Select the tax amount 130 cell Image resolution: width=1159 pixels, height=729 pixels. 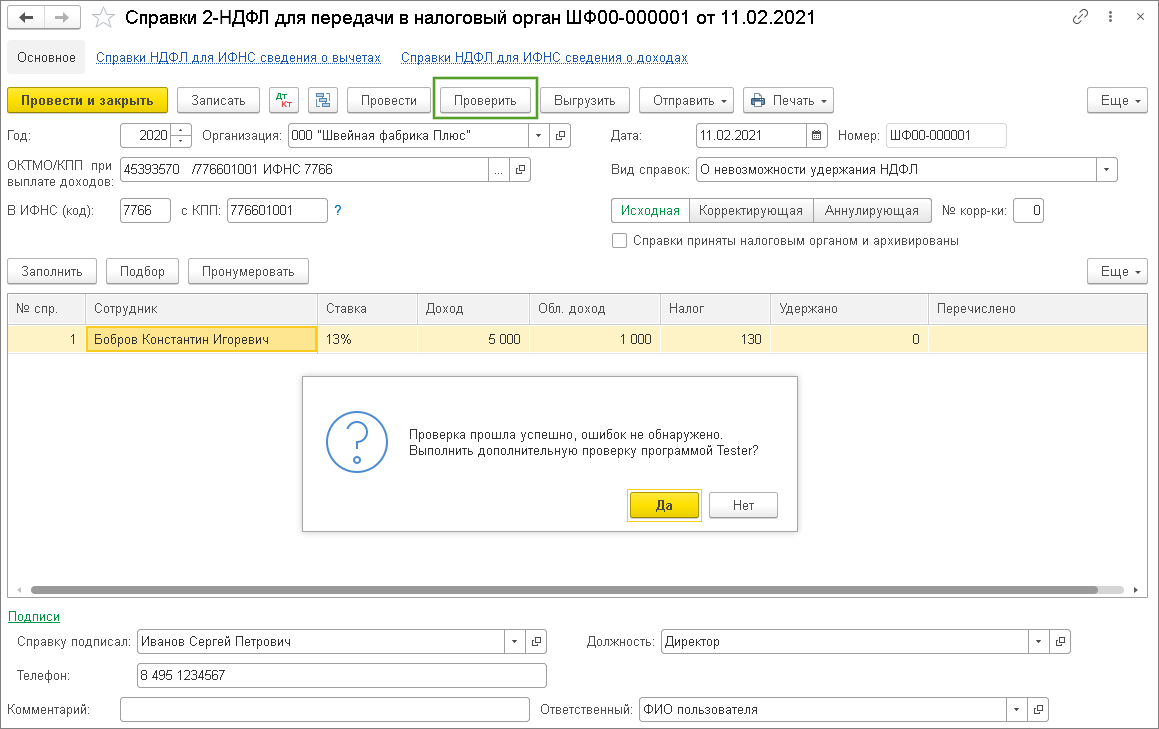pyautogui.click(x=716, y=339)
